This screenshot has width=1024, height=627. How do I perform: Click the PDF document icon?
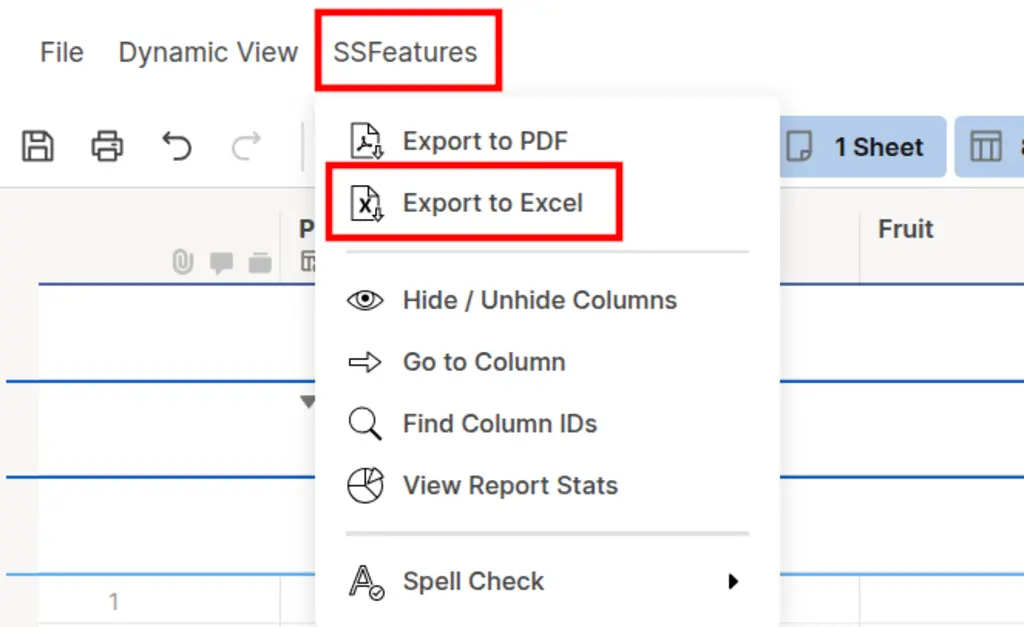366,140
